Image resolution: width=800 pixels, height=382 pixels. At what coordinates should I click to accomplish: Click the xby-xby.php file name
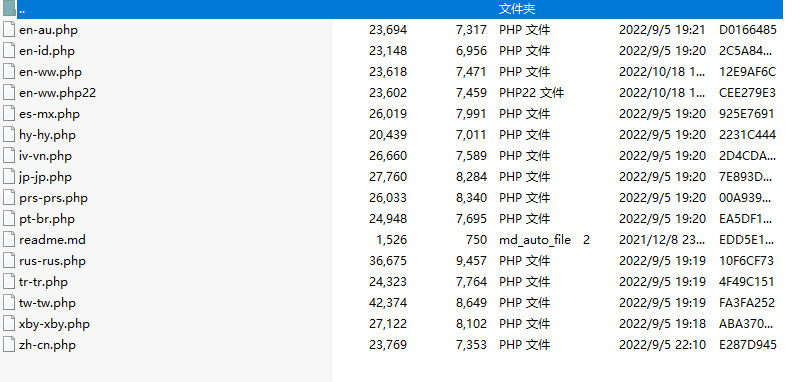coord(55,324)
